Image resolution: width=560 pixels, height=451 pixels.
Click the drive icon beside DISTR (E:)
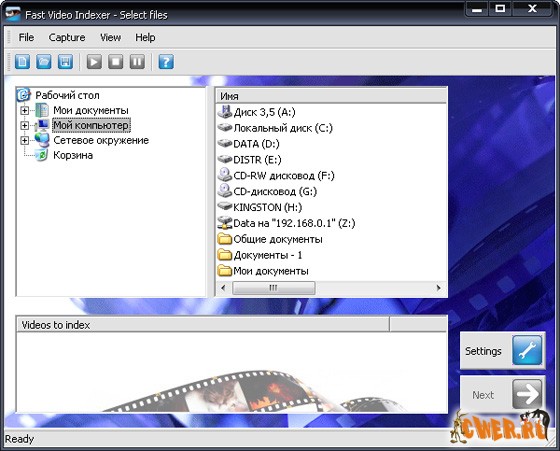[225, 159]
